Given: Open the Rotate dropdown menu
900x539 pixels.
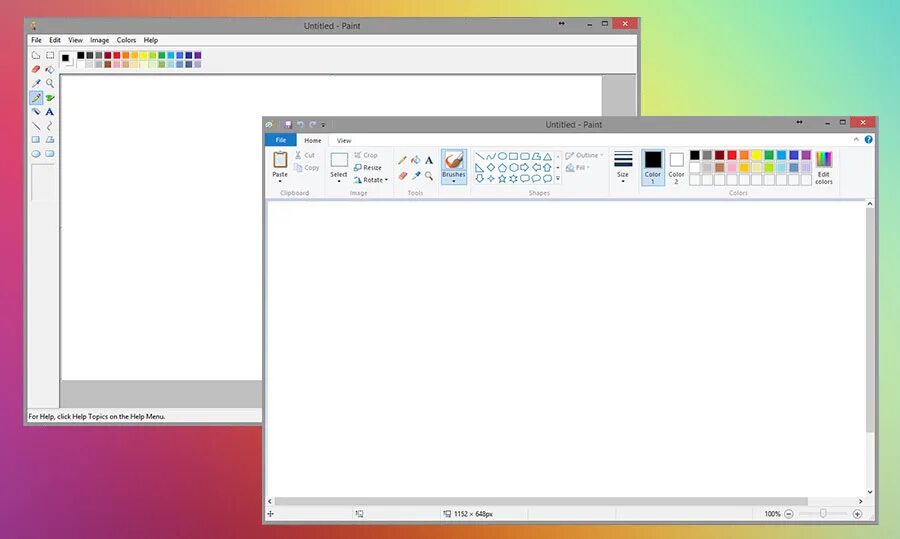Looking at the screenshot, I should pyautogui.click(x=371, y=180).
